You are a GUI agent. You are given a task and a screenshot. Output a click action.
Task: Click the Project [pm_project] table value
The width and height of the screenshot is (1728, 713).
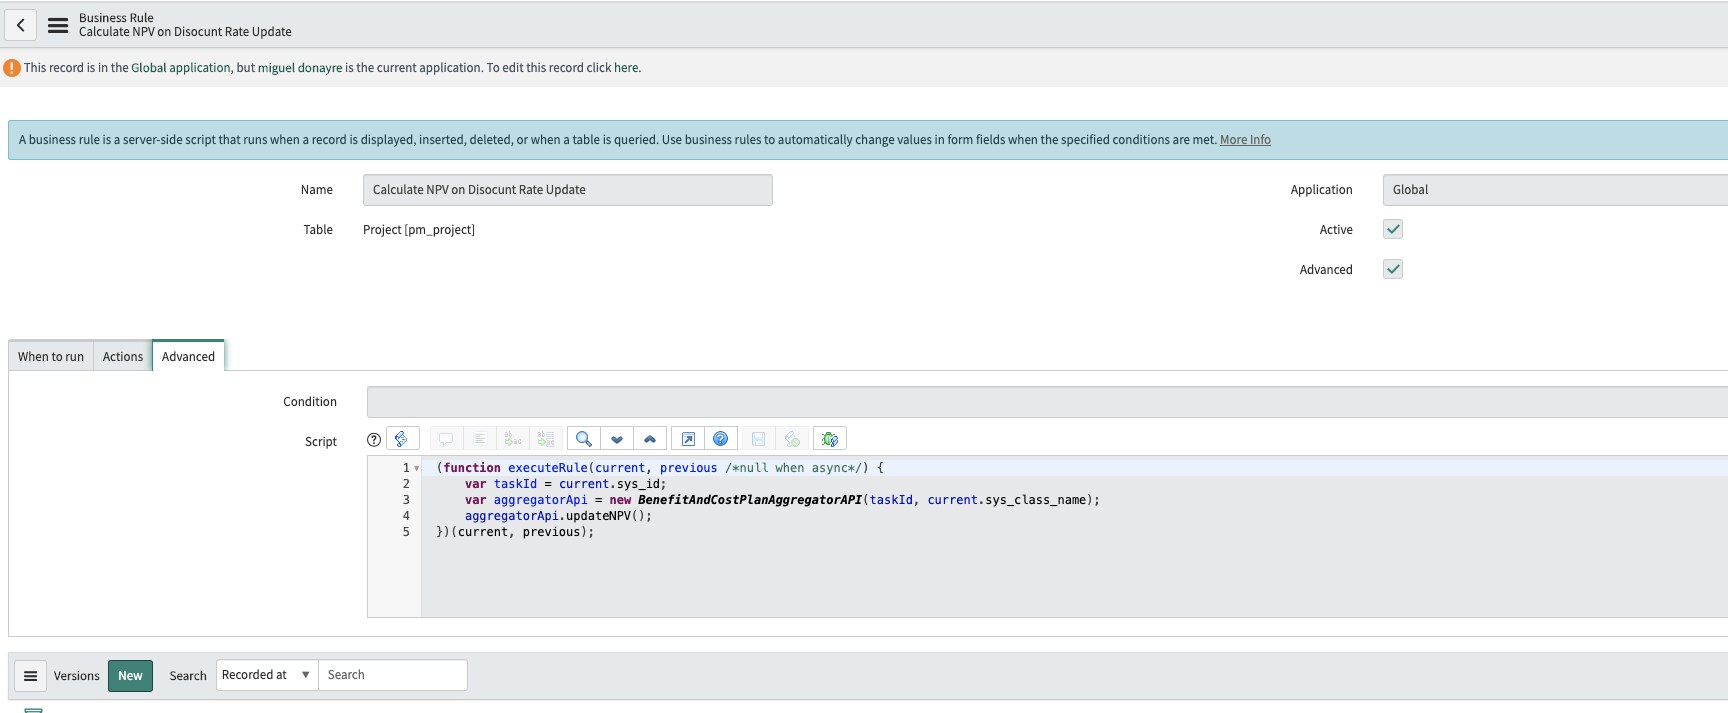[419, 230]
